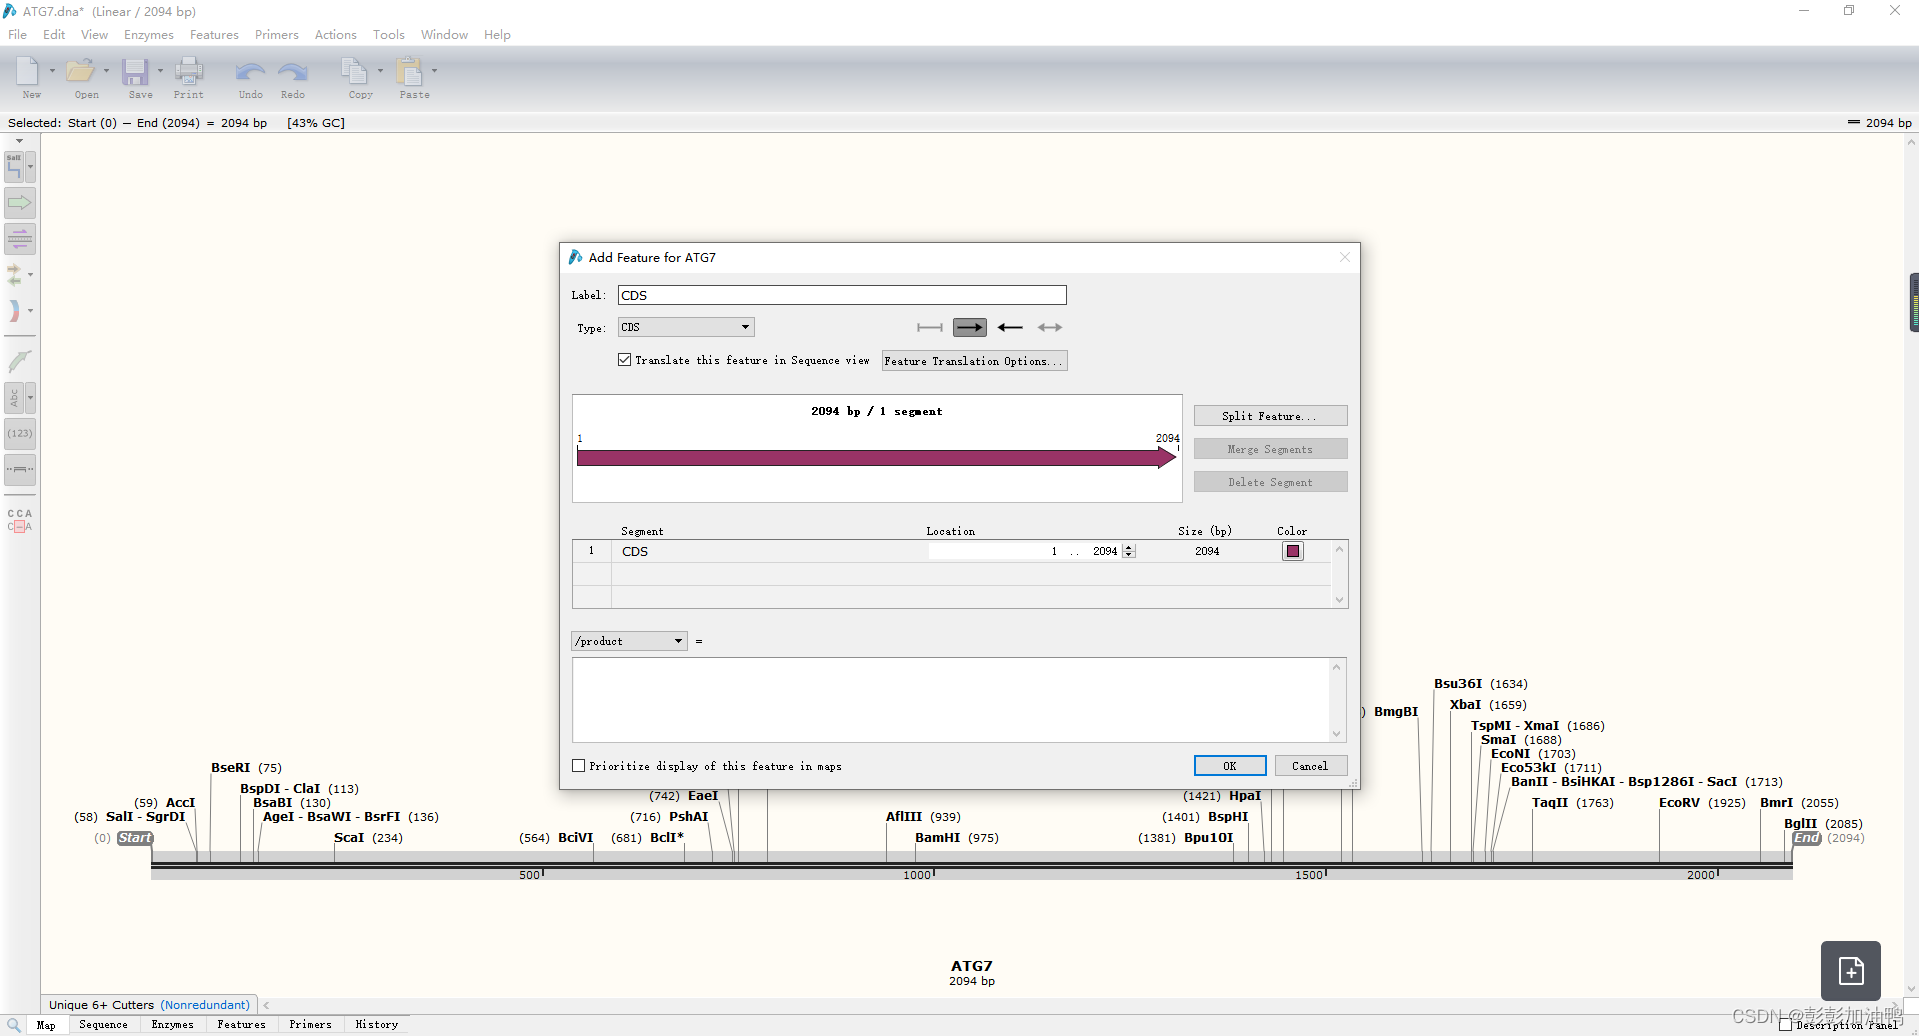
Task: Click the CDS segment color swatch
Action: (x=1293, y=551)
